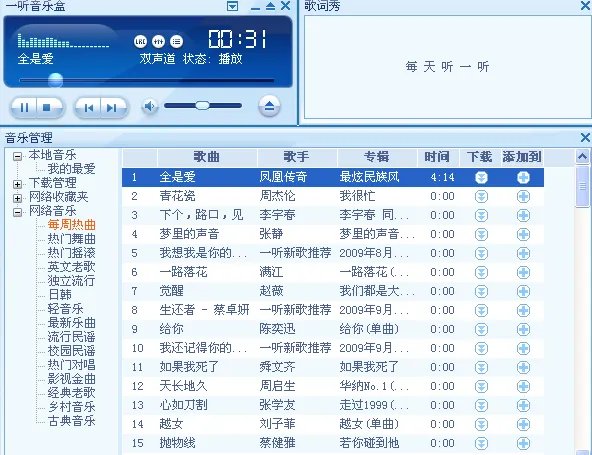Download the song 给你
592x455 pixels.
pyautogui.click(x=481, y=329)
